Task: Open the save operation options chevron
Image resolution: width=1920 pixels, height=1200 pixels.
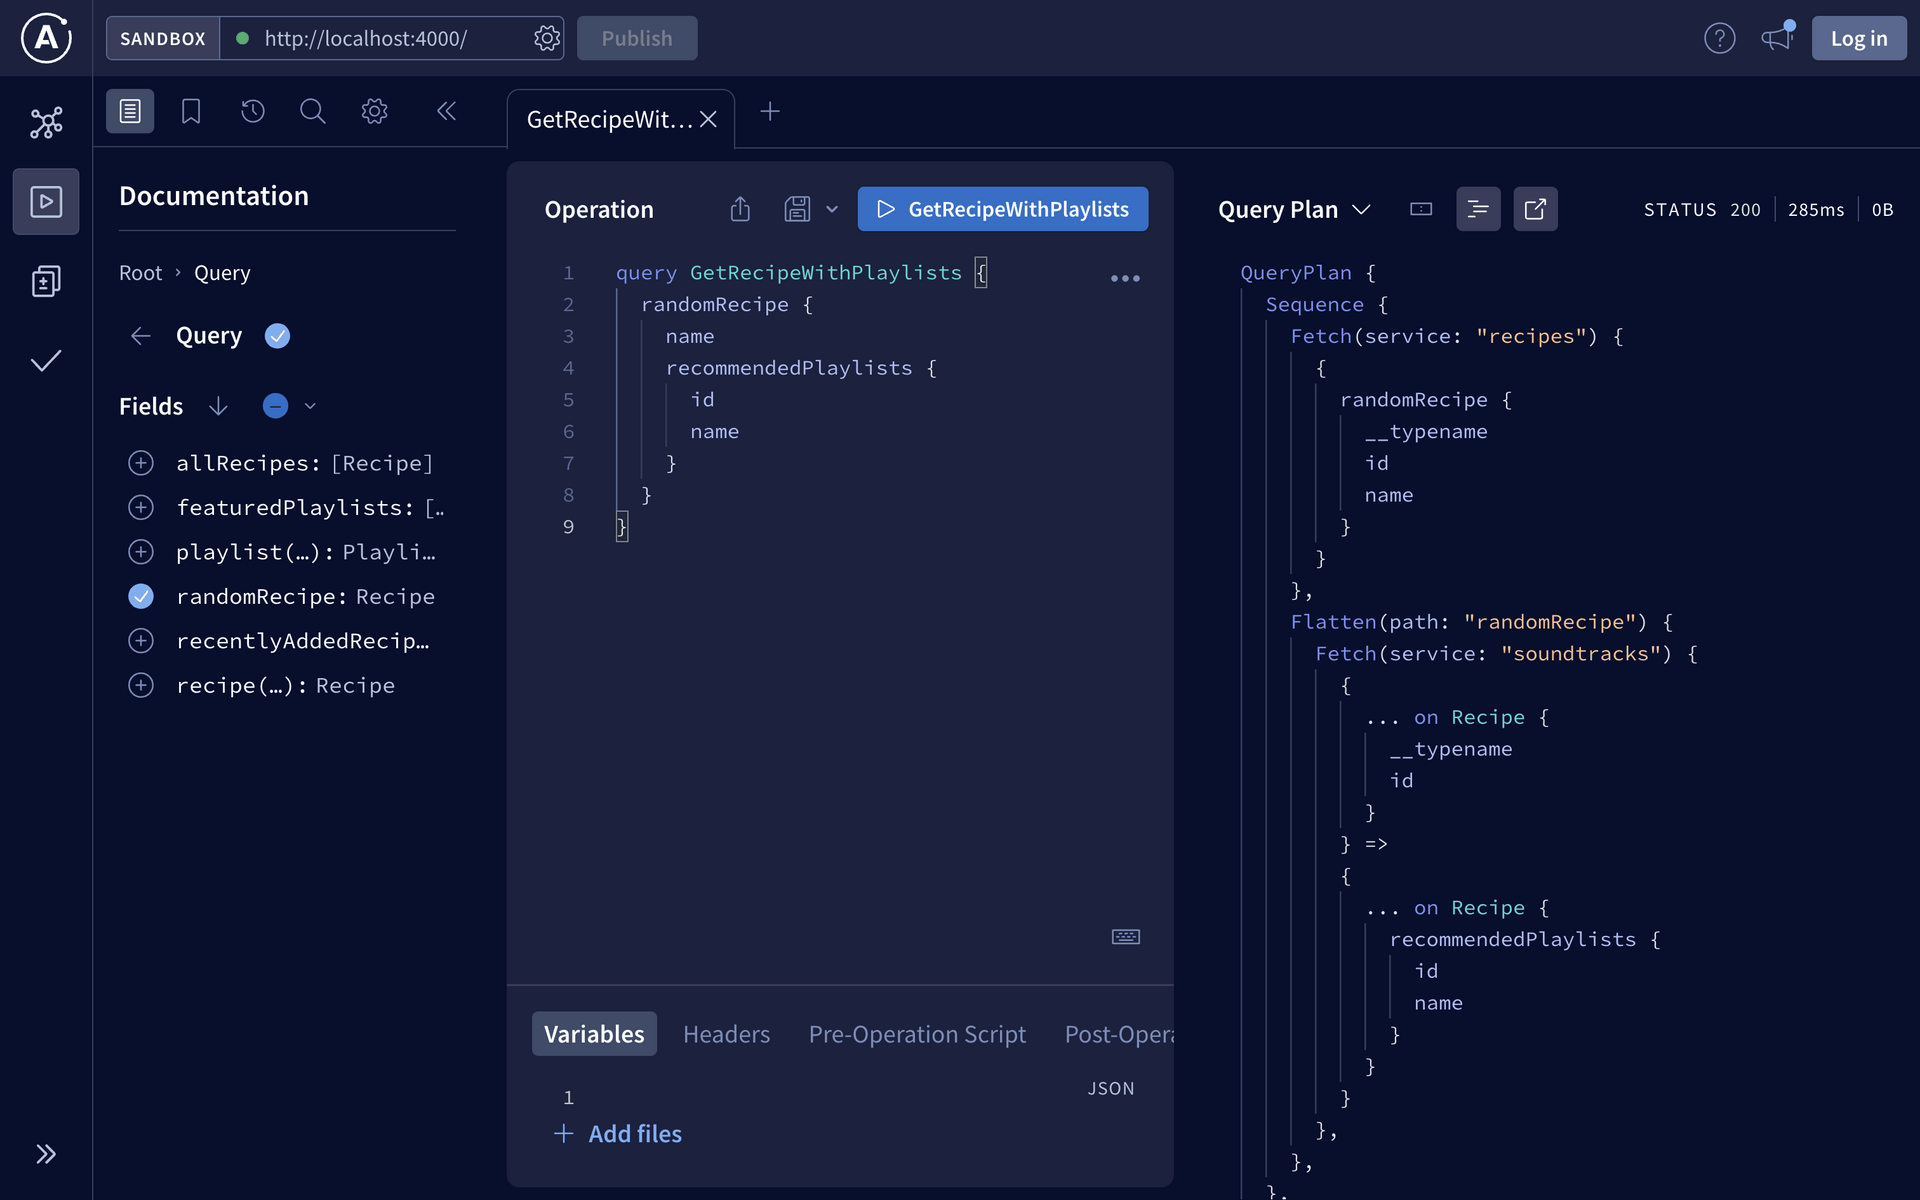Action: [x=832, y=209]
